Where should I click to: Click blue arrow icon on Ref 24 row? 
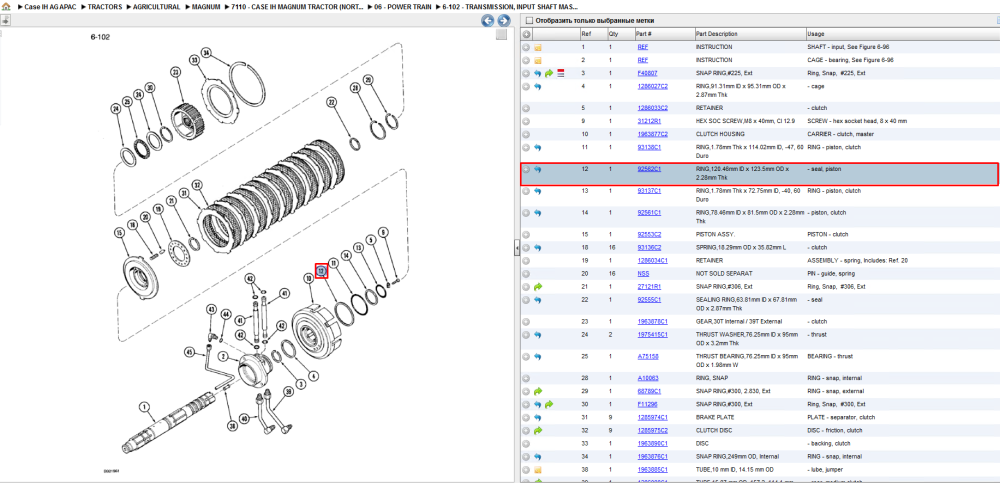pos(538,335)
